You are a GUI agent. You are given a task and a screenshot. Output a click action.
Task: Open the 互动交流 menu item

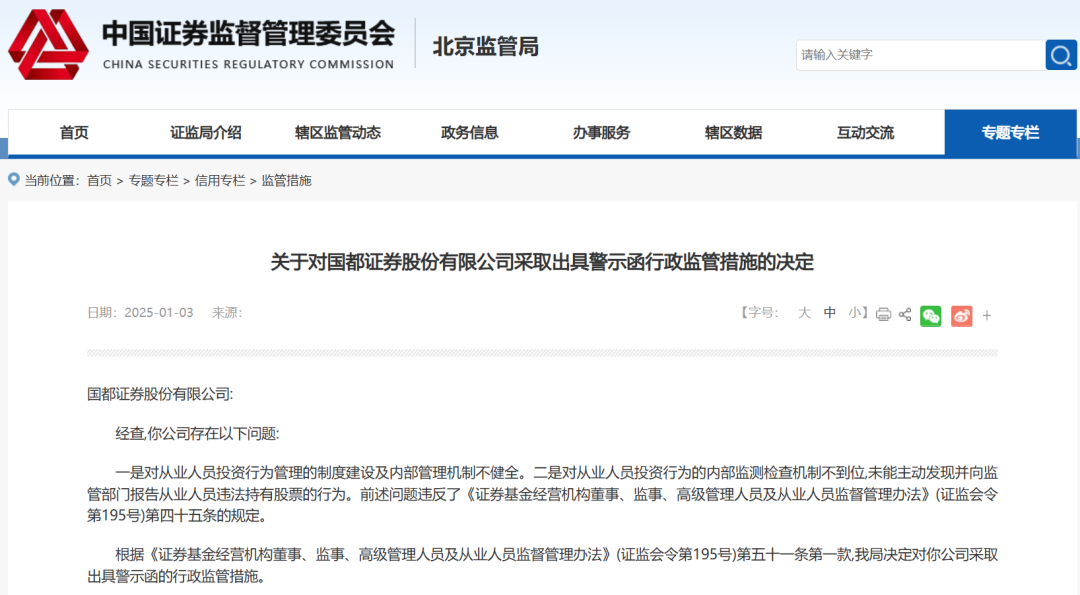[x=866, y=133]
